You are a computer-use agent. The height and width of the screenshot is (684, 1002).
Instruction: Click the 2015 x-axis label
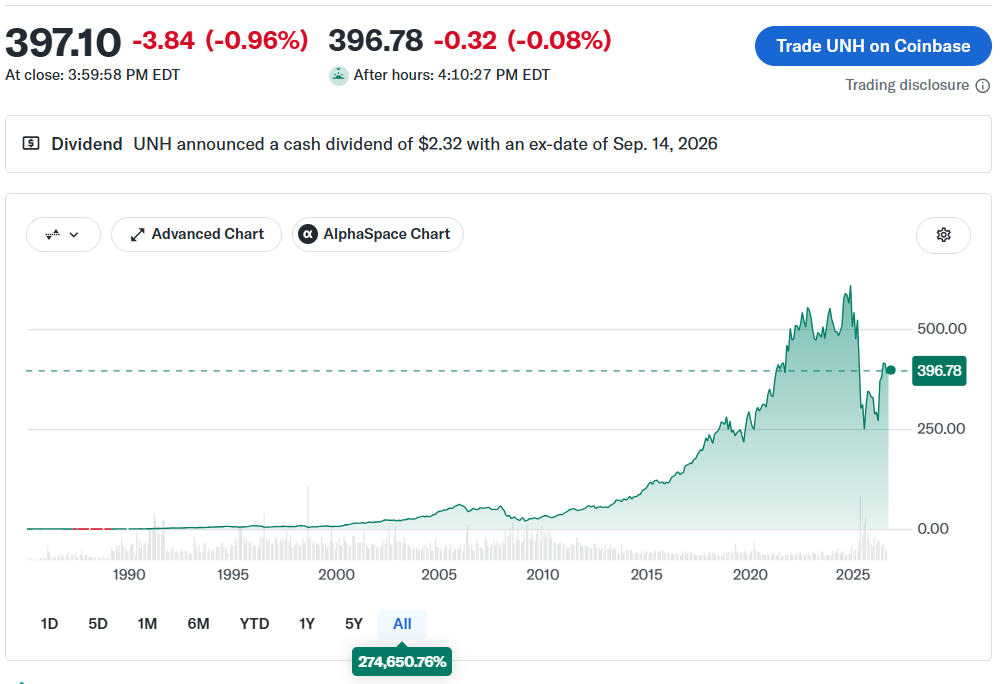tap(646, 575)
